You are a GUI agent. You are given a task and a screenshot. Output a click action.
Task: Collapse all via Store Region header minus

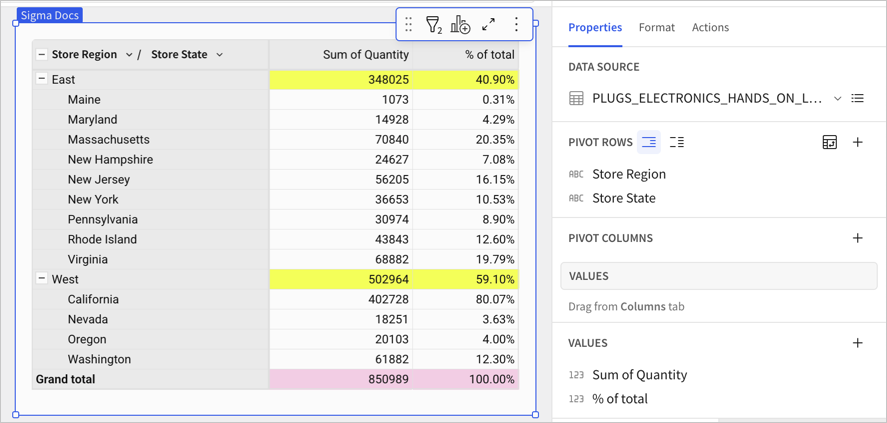[41, 55]
